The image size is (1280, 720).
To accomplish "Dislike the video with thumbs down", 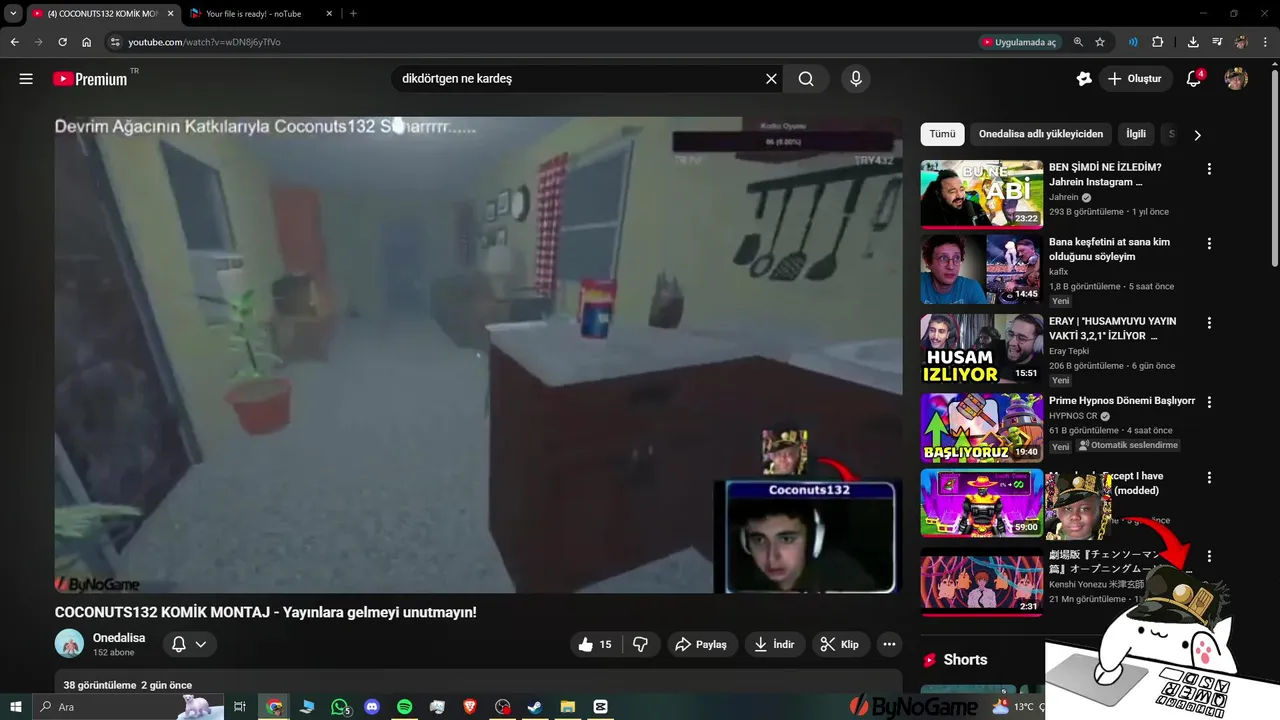I will (641, 645).
